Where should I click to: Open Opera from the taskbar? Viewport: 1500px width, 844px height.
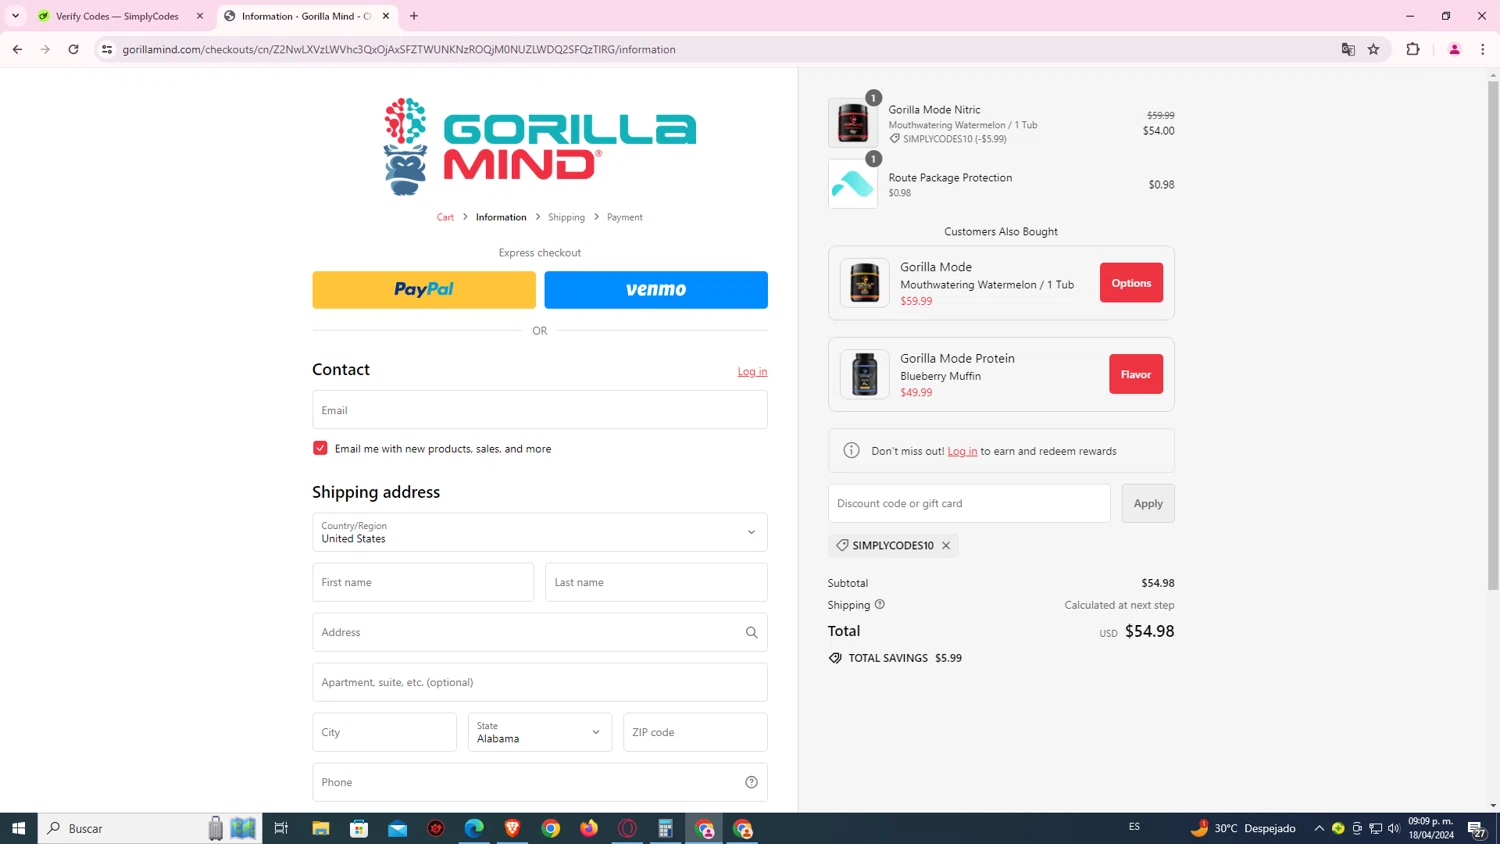[627, 828]
